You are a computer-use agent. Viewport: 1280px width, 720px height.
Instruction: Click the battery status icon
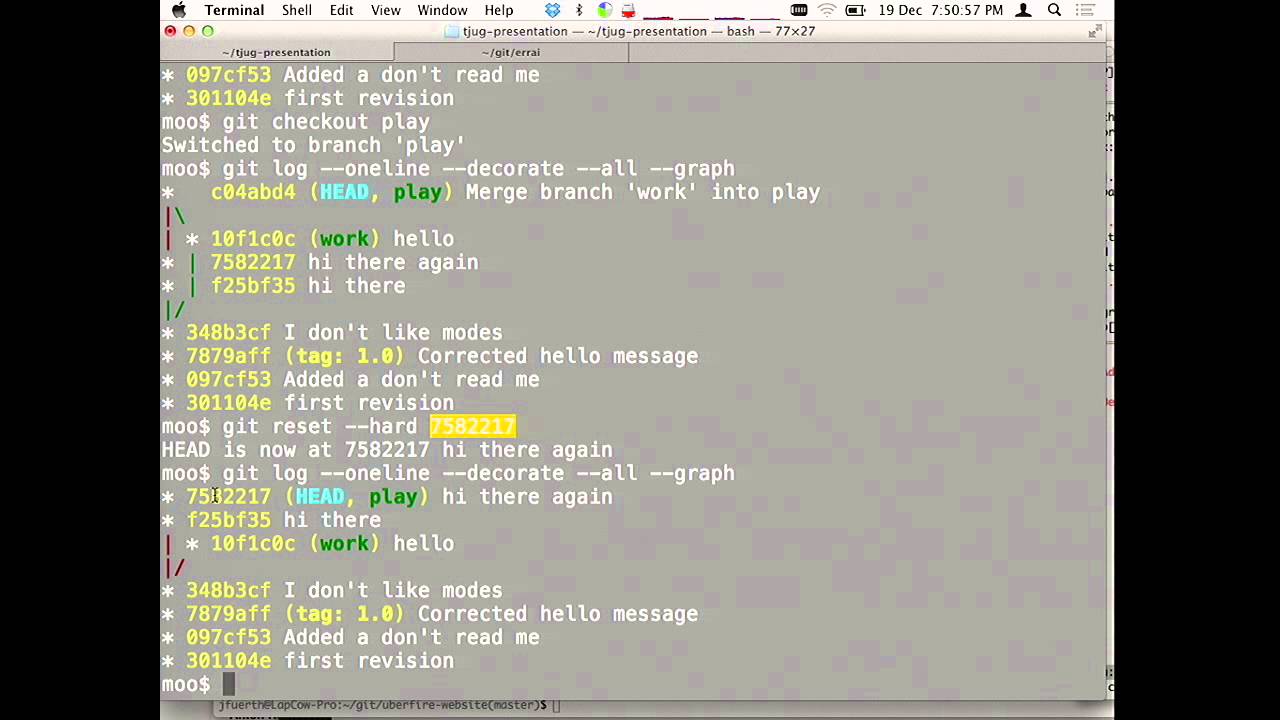pos(855,10)
